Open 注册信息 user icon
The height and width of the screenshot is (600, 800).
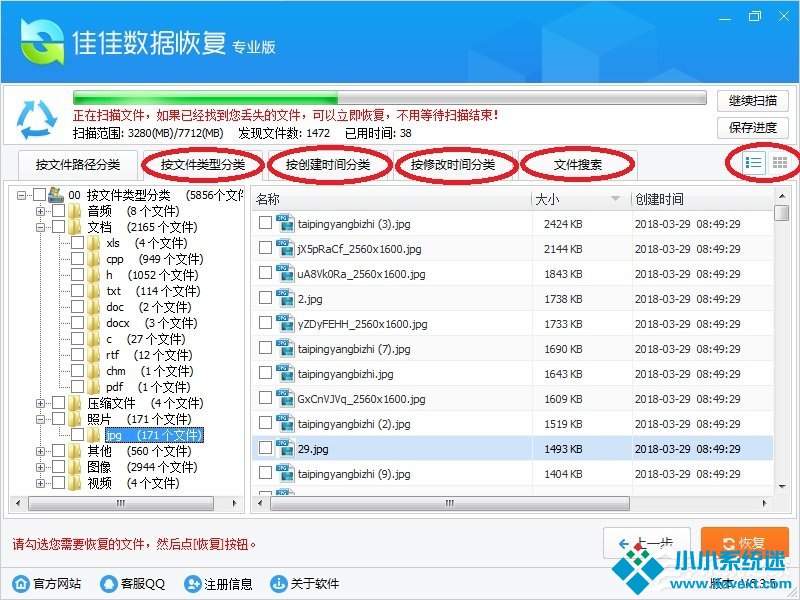(x=192, y=583)
